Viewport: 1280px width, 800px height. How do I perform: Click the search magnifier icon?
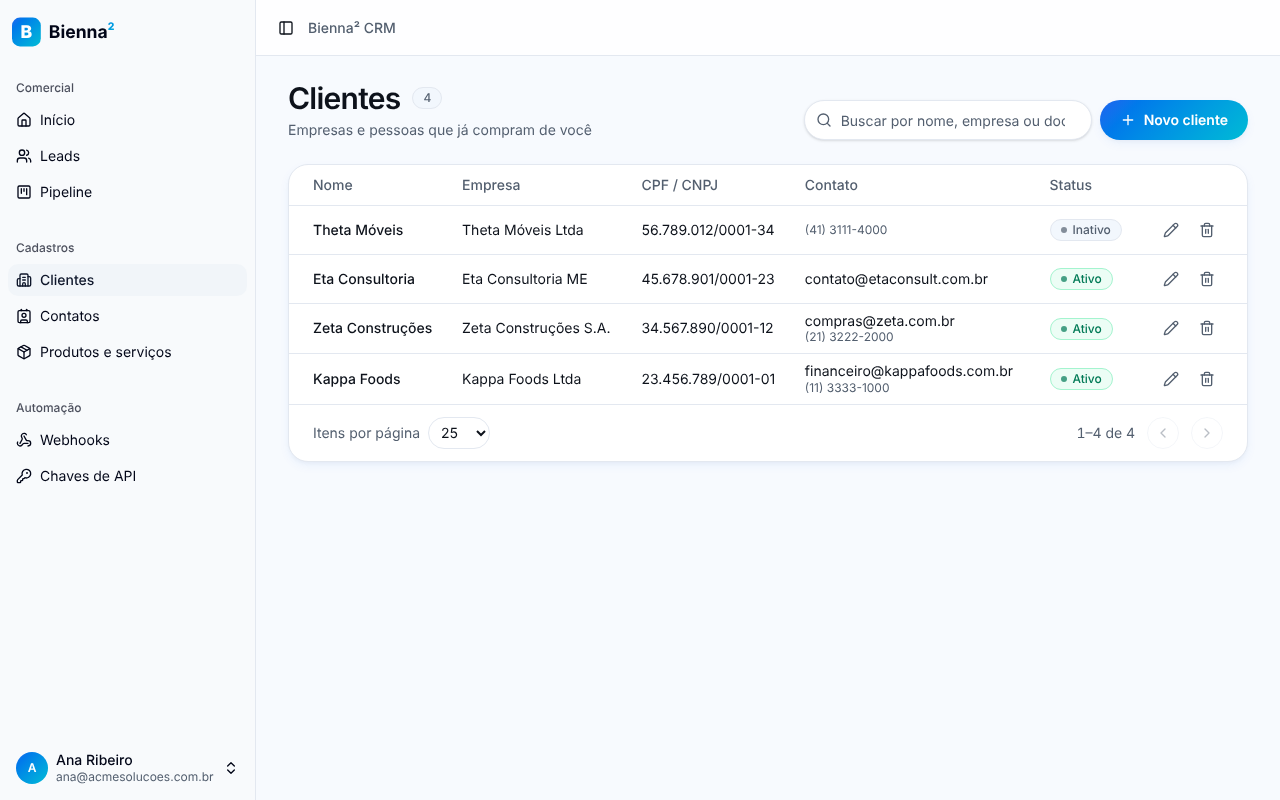pyautogui.click(x=825, y=120)
